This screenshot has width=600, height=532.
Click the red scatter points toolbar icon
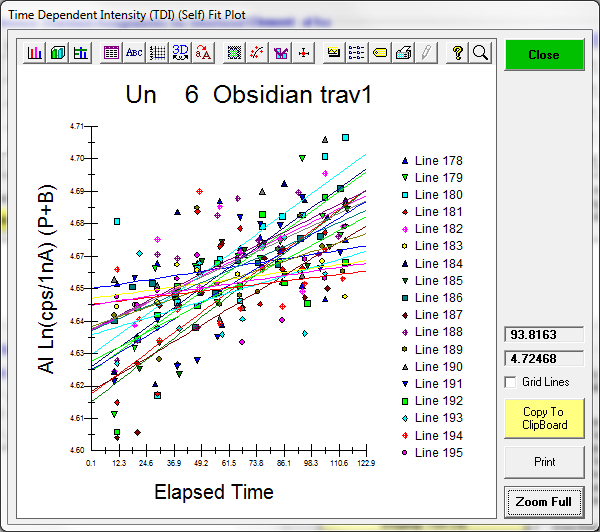(258, 53)
